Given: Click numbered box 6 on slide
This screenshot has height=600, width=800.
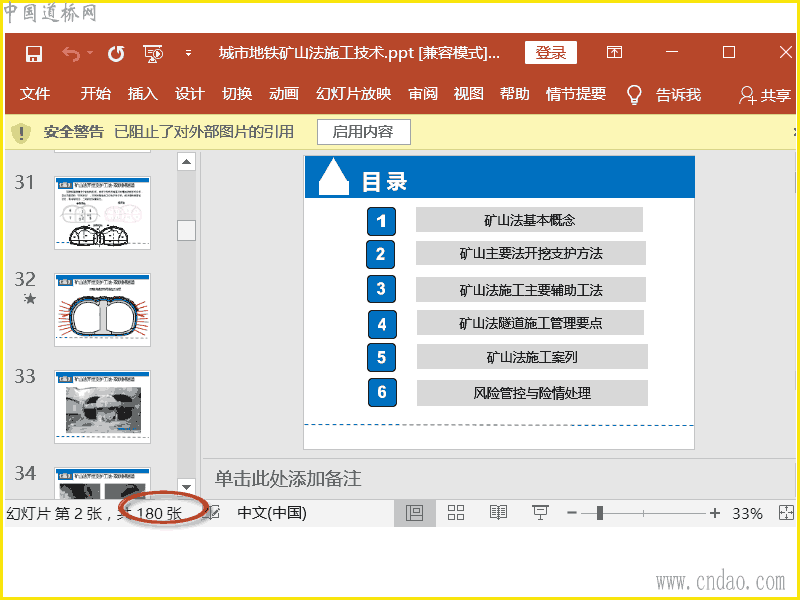Looking at the screenshot, I should click(x=382, y=392).
